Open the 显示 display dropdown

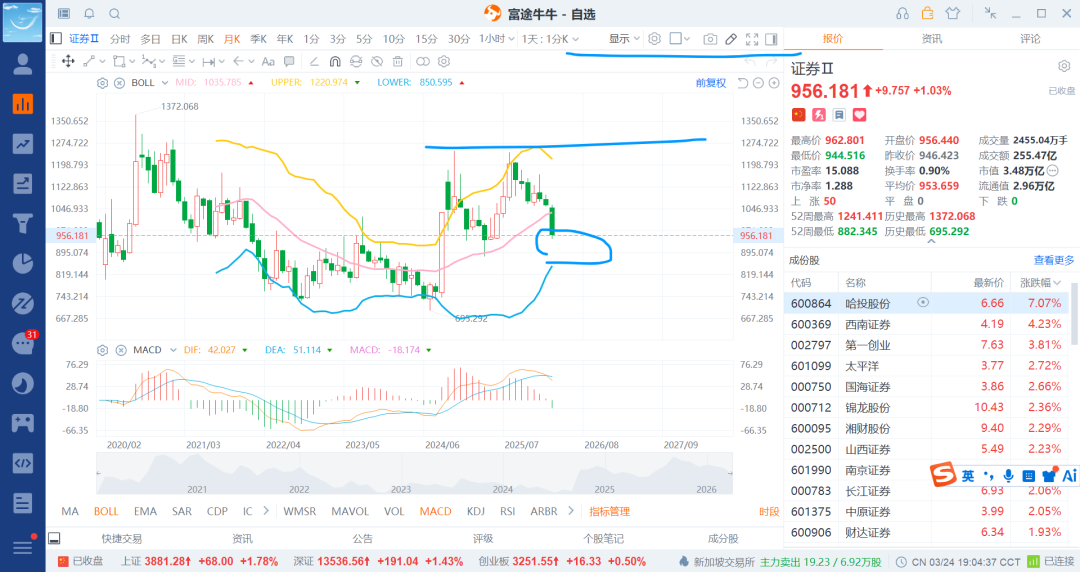(x=624, y=39)
